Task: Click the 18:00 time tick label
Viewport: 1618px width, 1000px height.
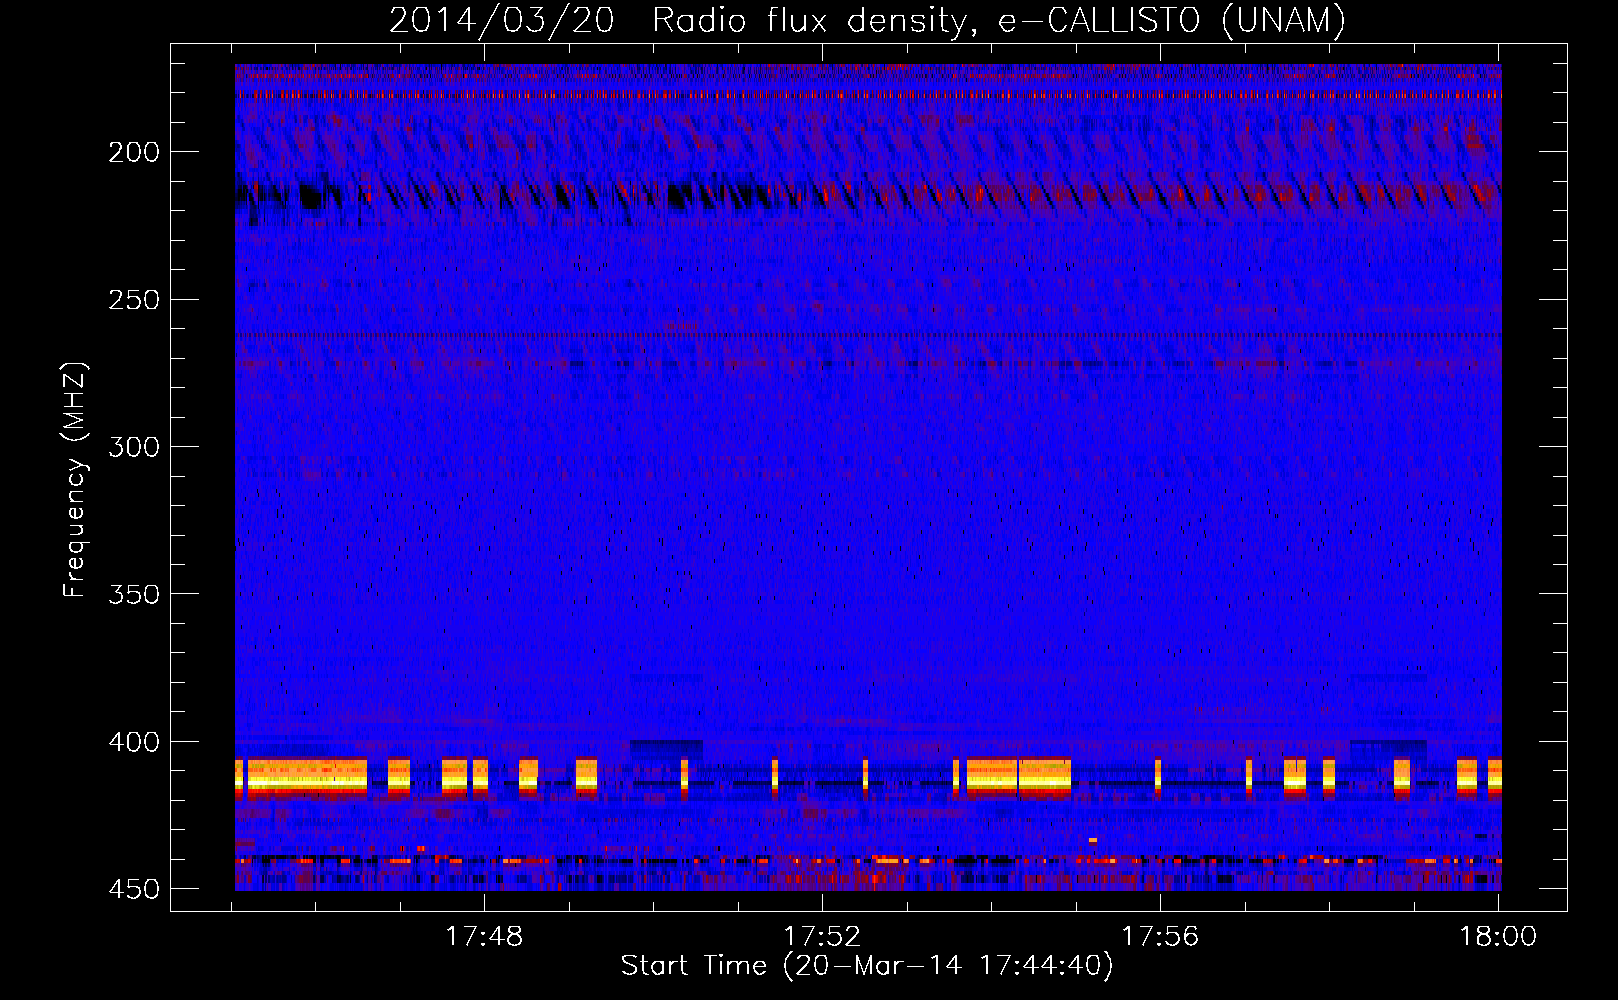Action: 1498,937
